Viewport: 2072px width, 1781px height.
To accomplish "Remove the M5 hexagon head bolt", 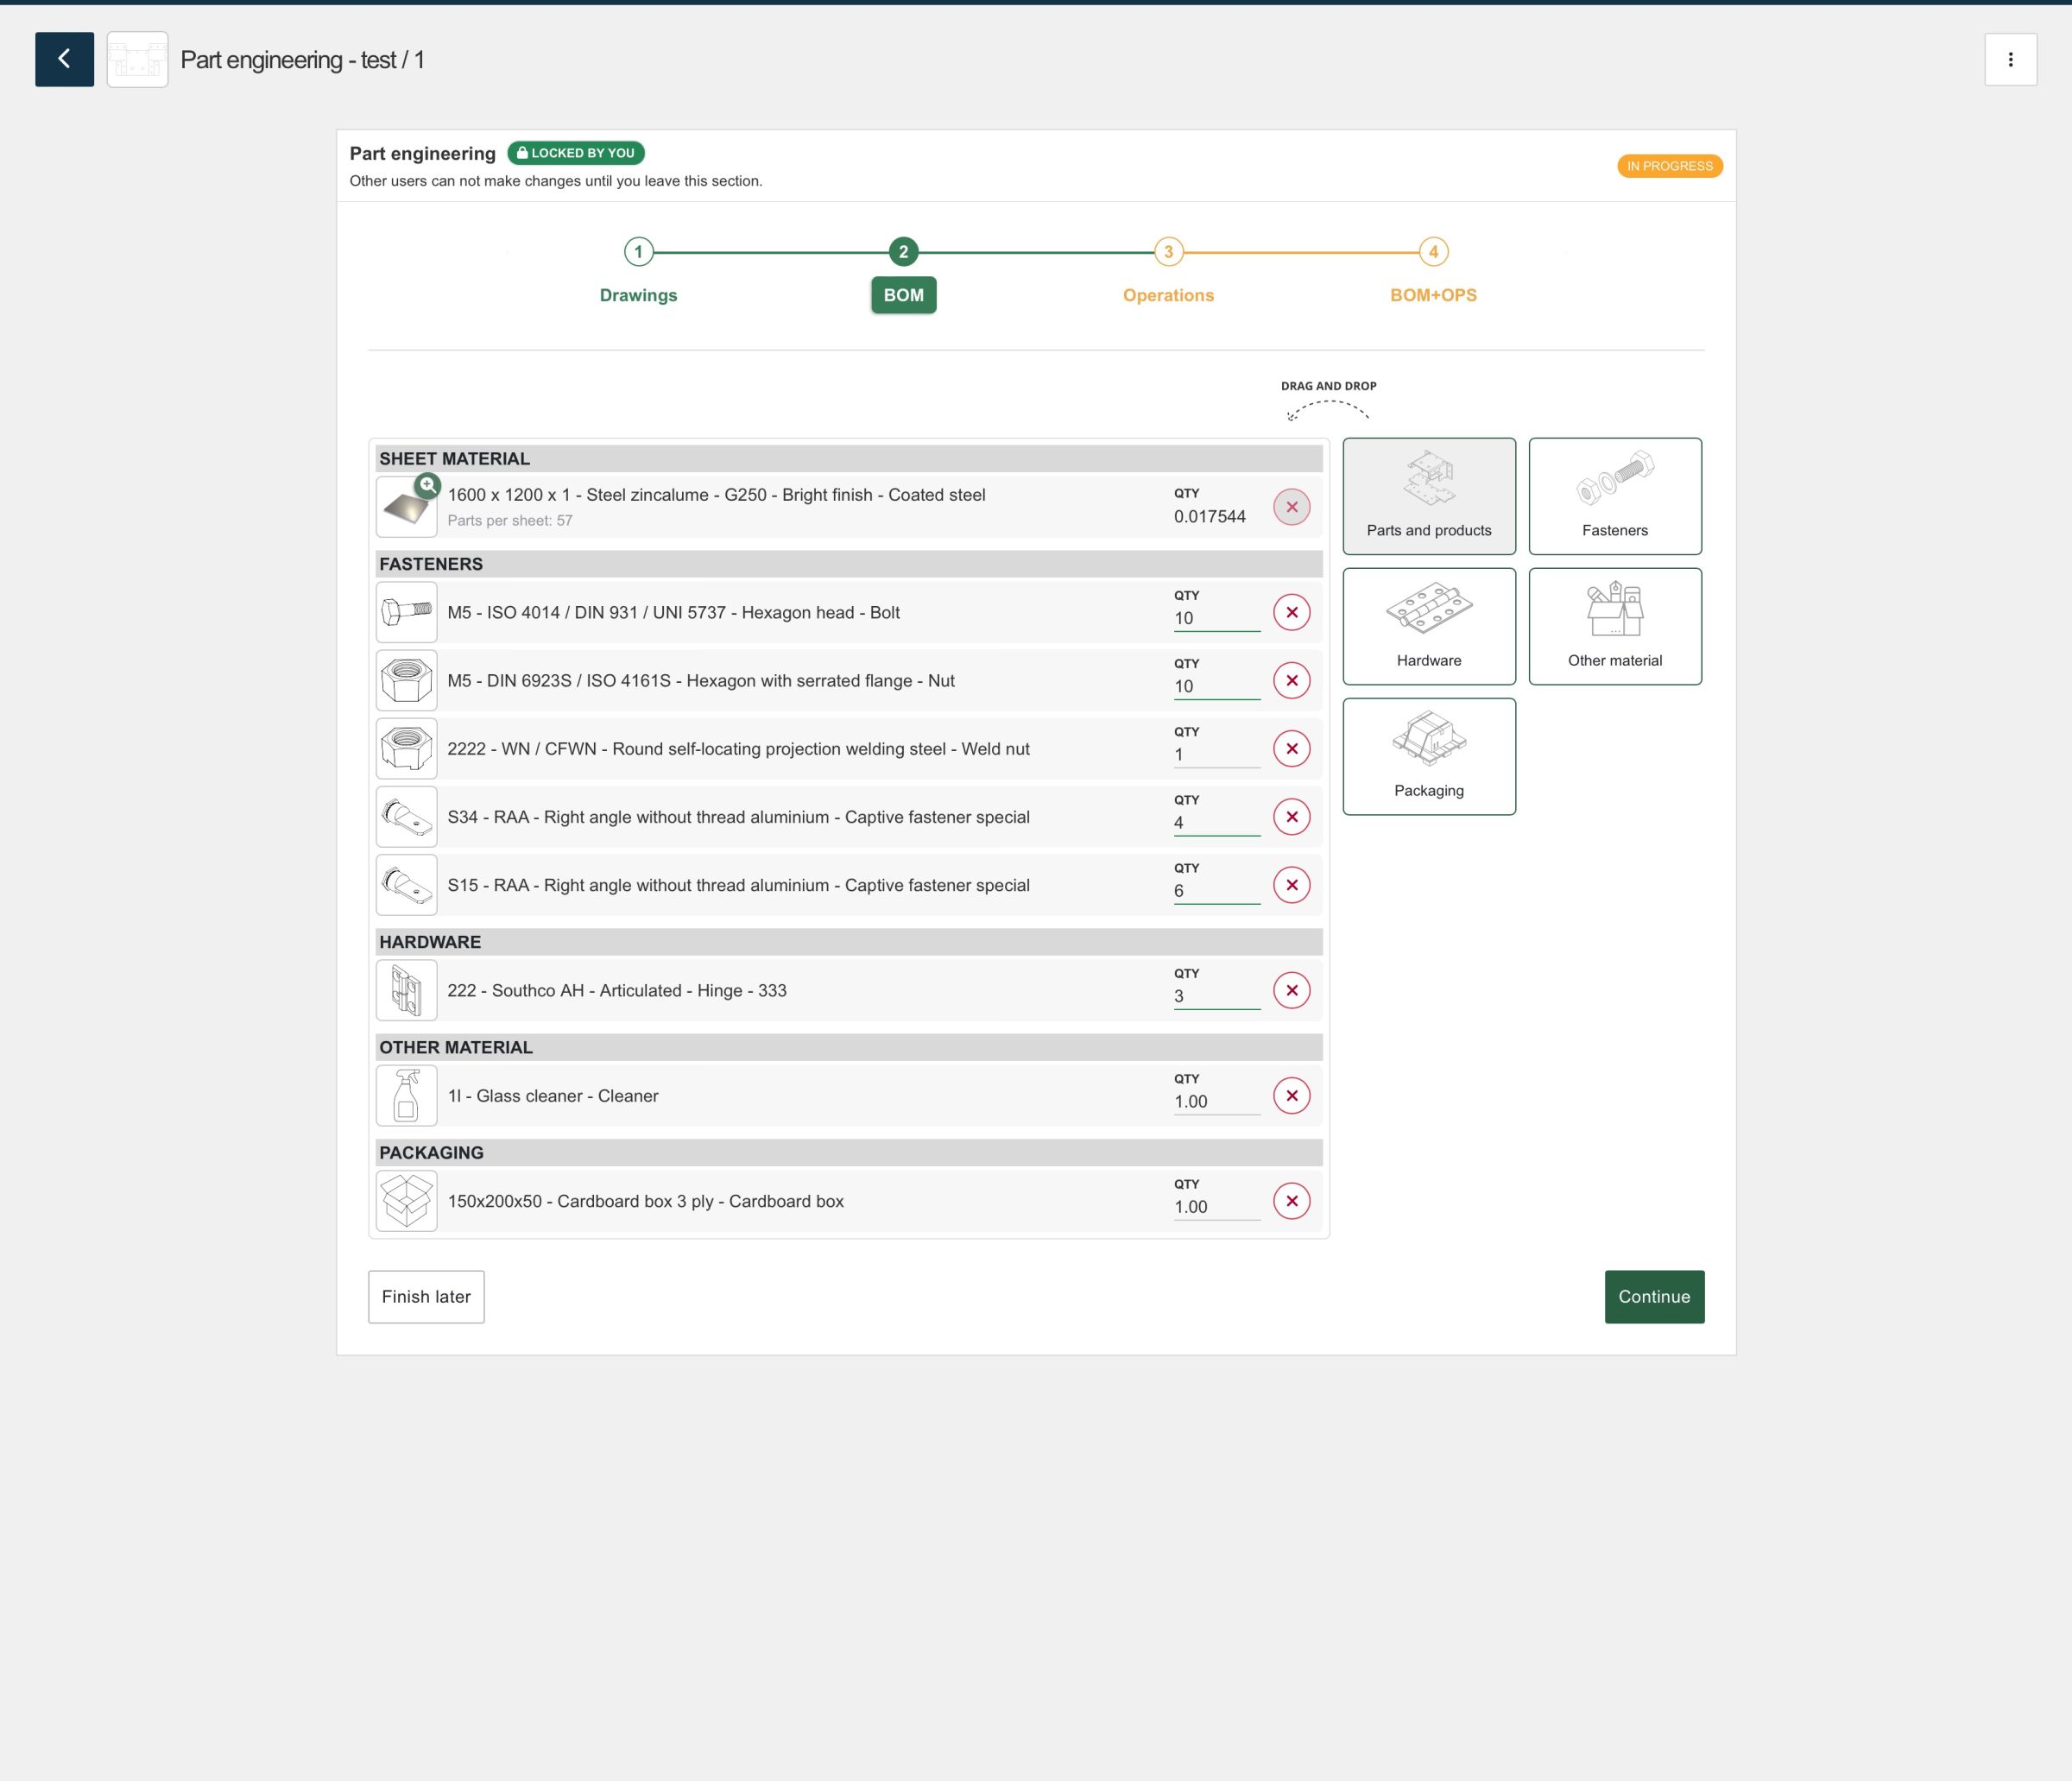I will [x=1291, y=612].
